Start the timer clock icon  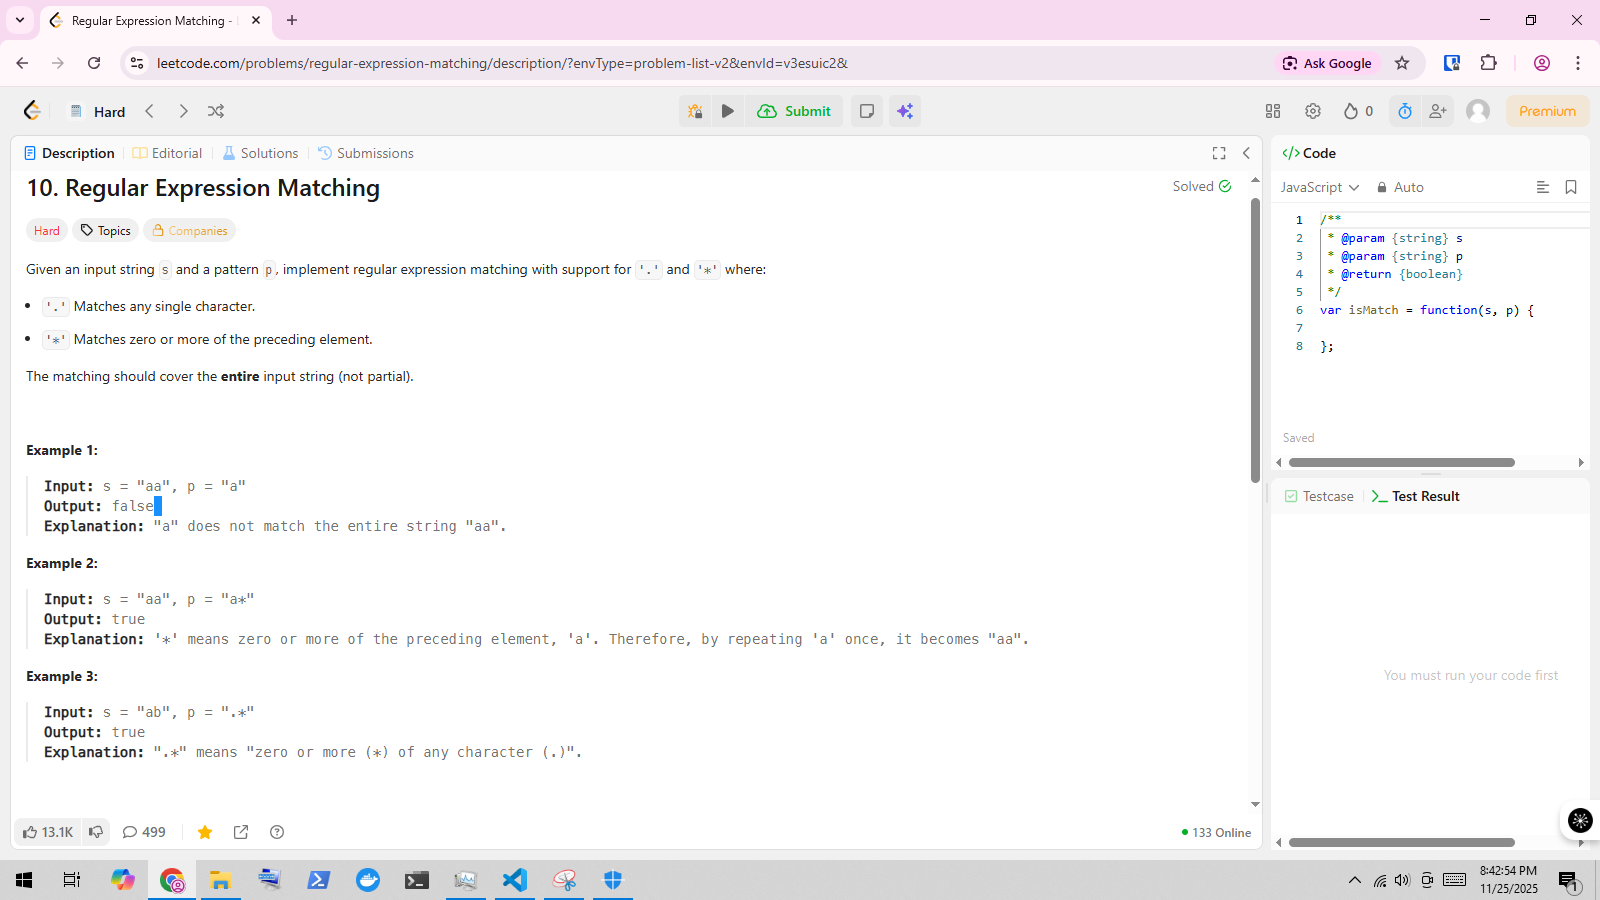coord(1405,111)
